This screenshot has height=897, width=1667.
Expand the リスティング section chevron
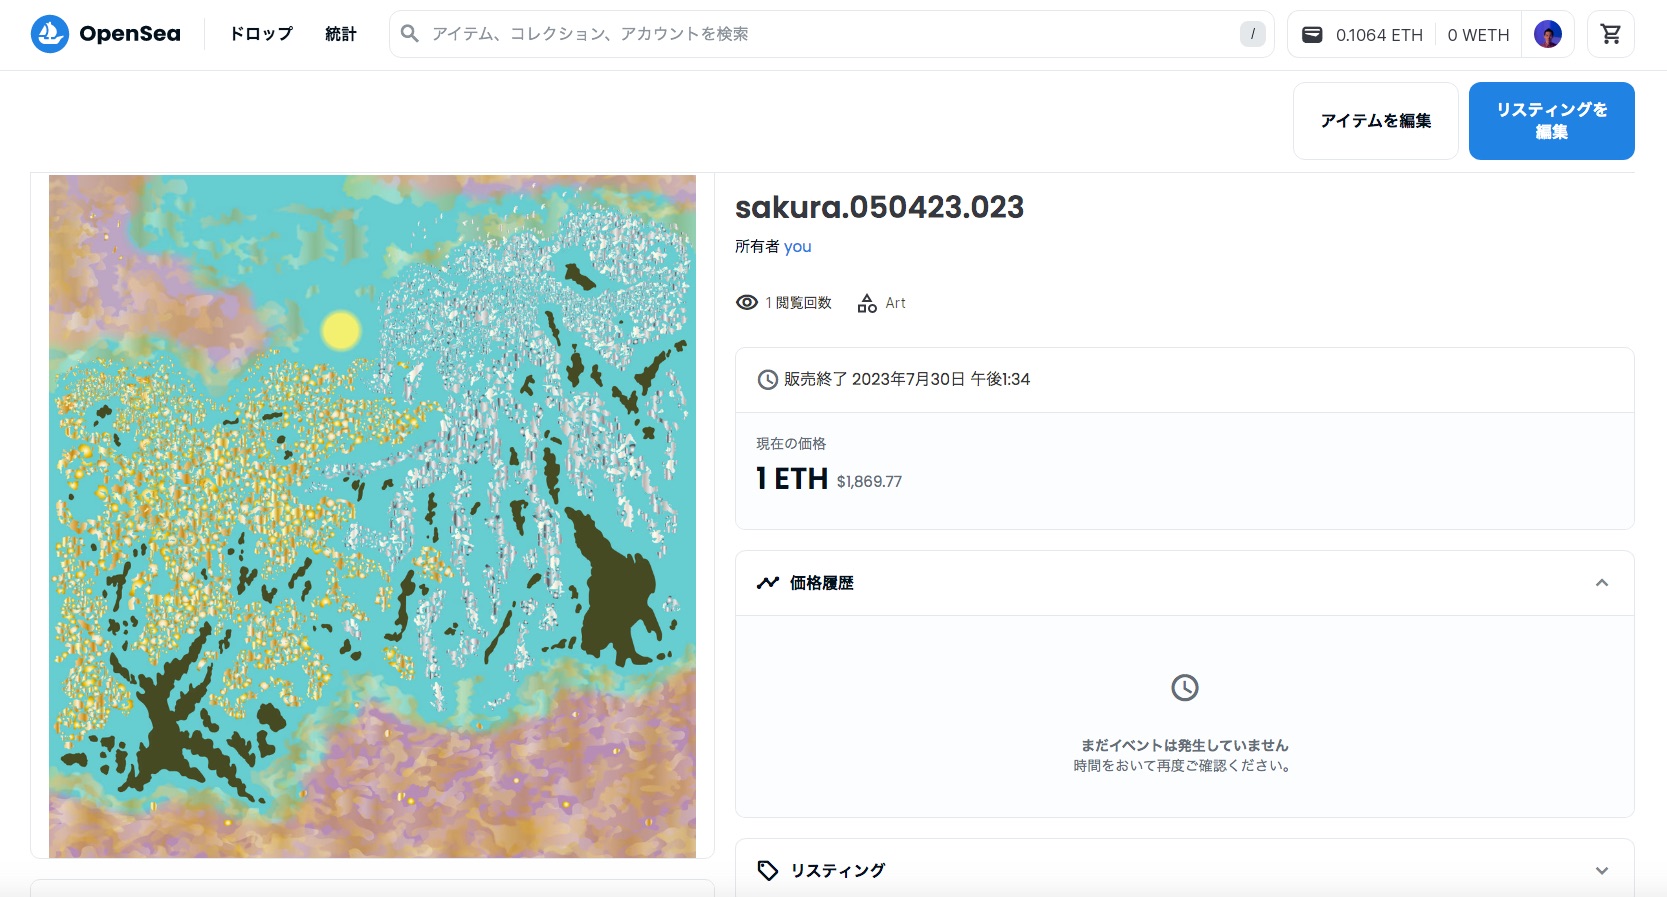click(1602, 870)
